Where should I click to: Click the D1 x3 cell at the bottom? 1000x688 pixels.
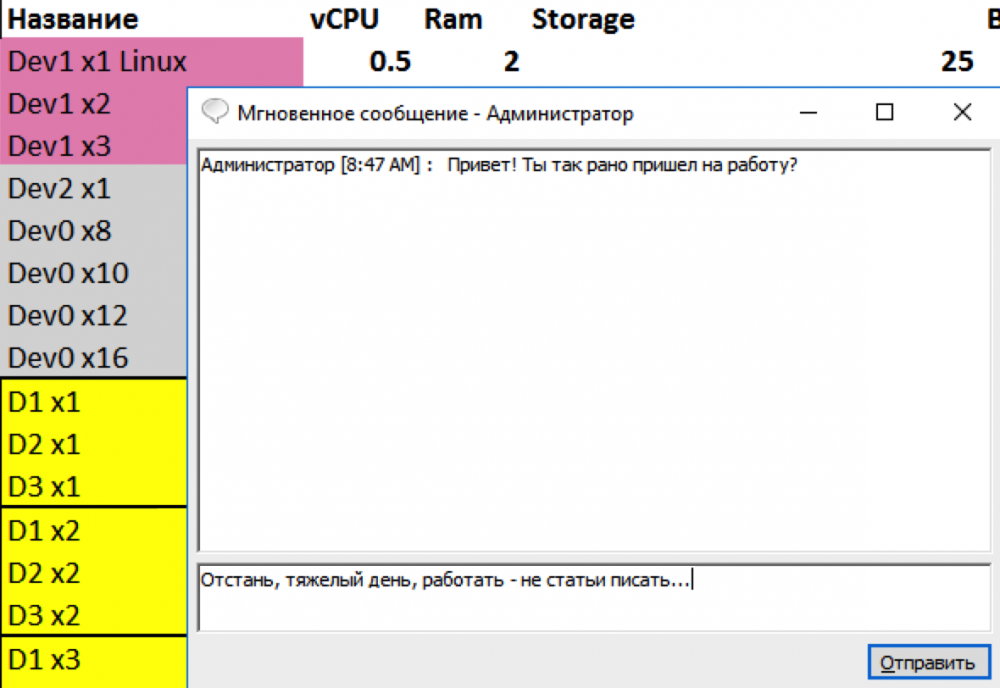click(60, 660)
